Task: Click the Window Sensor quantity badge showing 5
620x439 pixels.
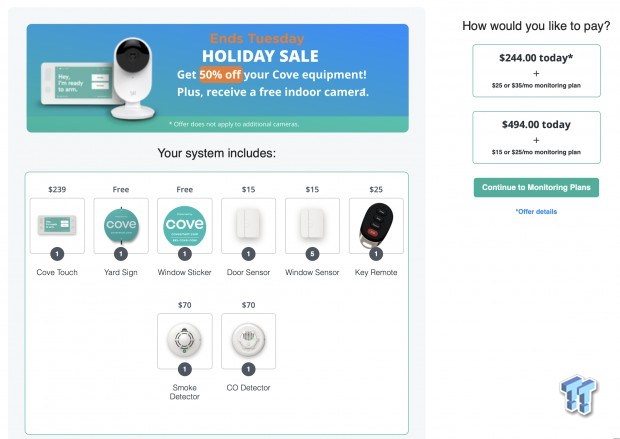Action: [x=312, y=254]
